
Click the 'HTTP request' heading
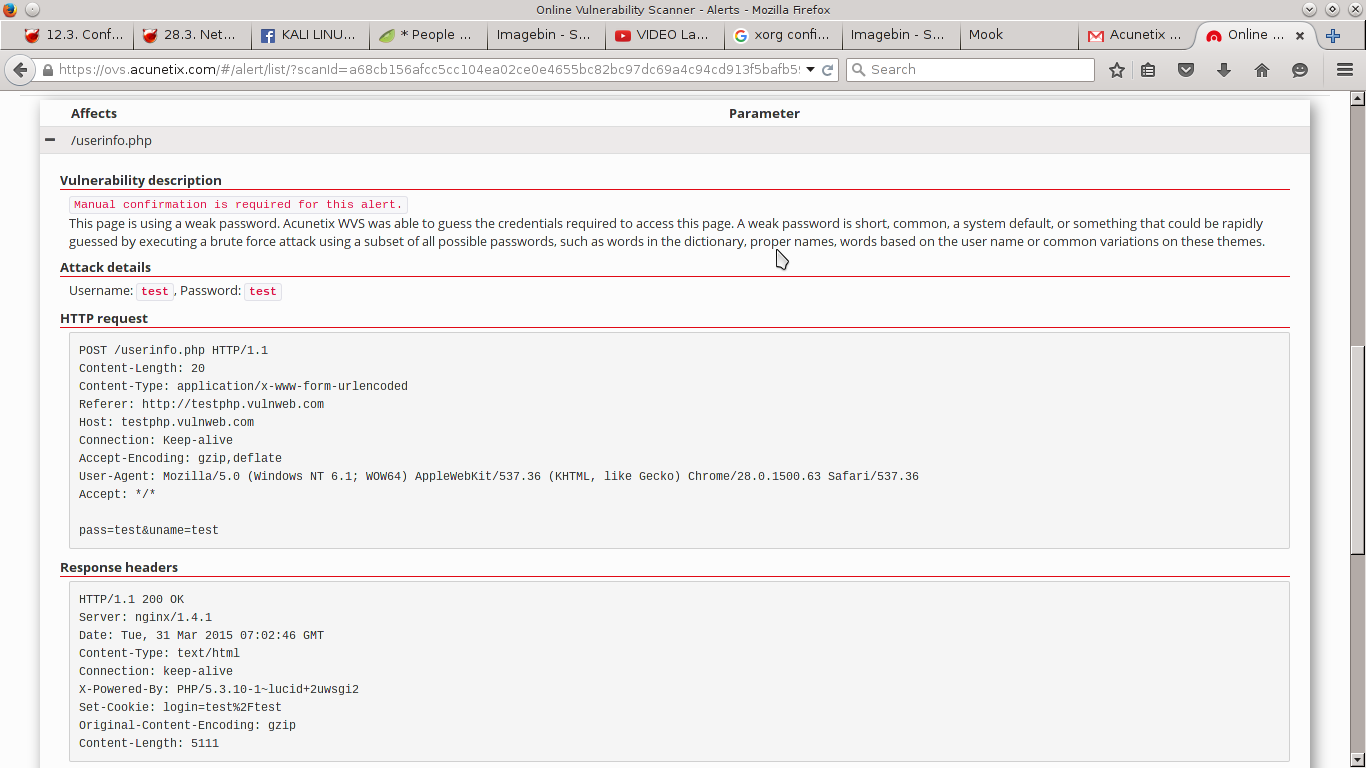click(x=104, y=319)
